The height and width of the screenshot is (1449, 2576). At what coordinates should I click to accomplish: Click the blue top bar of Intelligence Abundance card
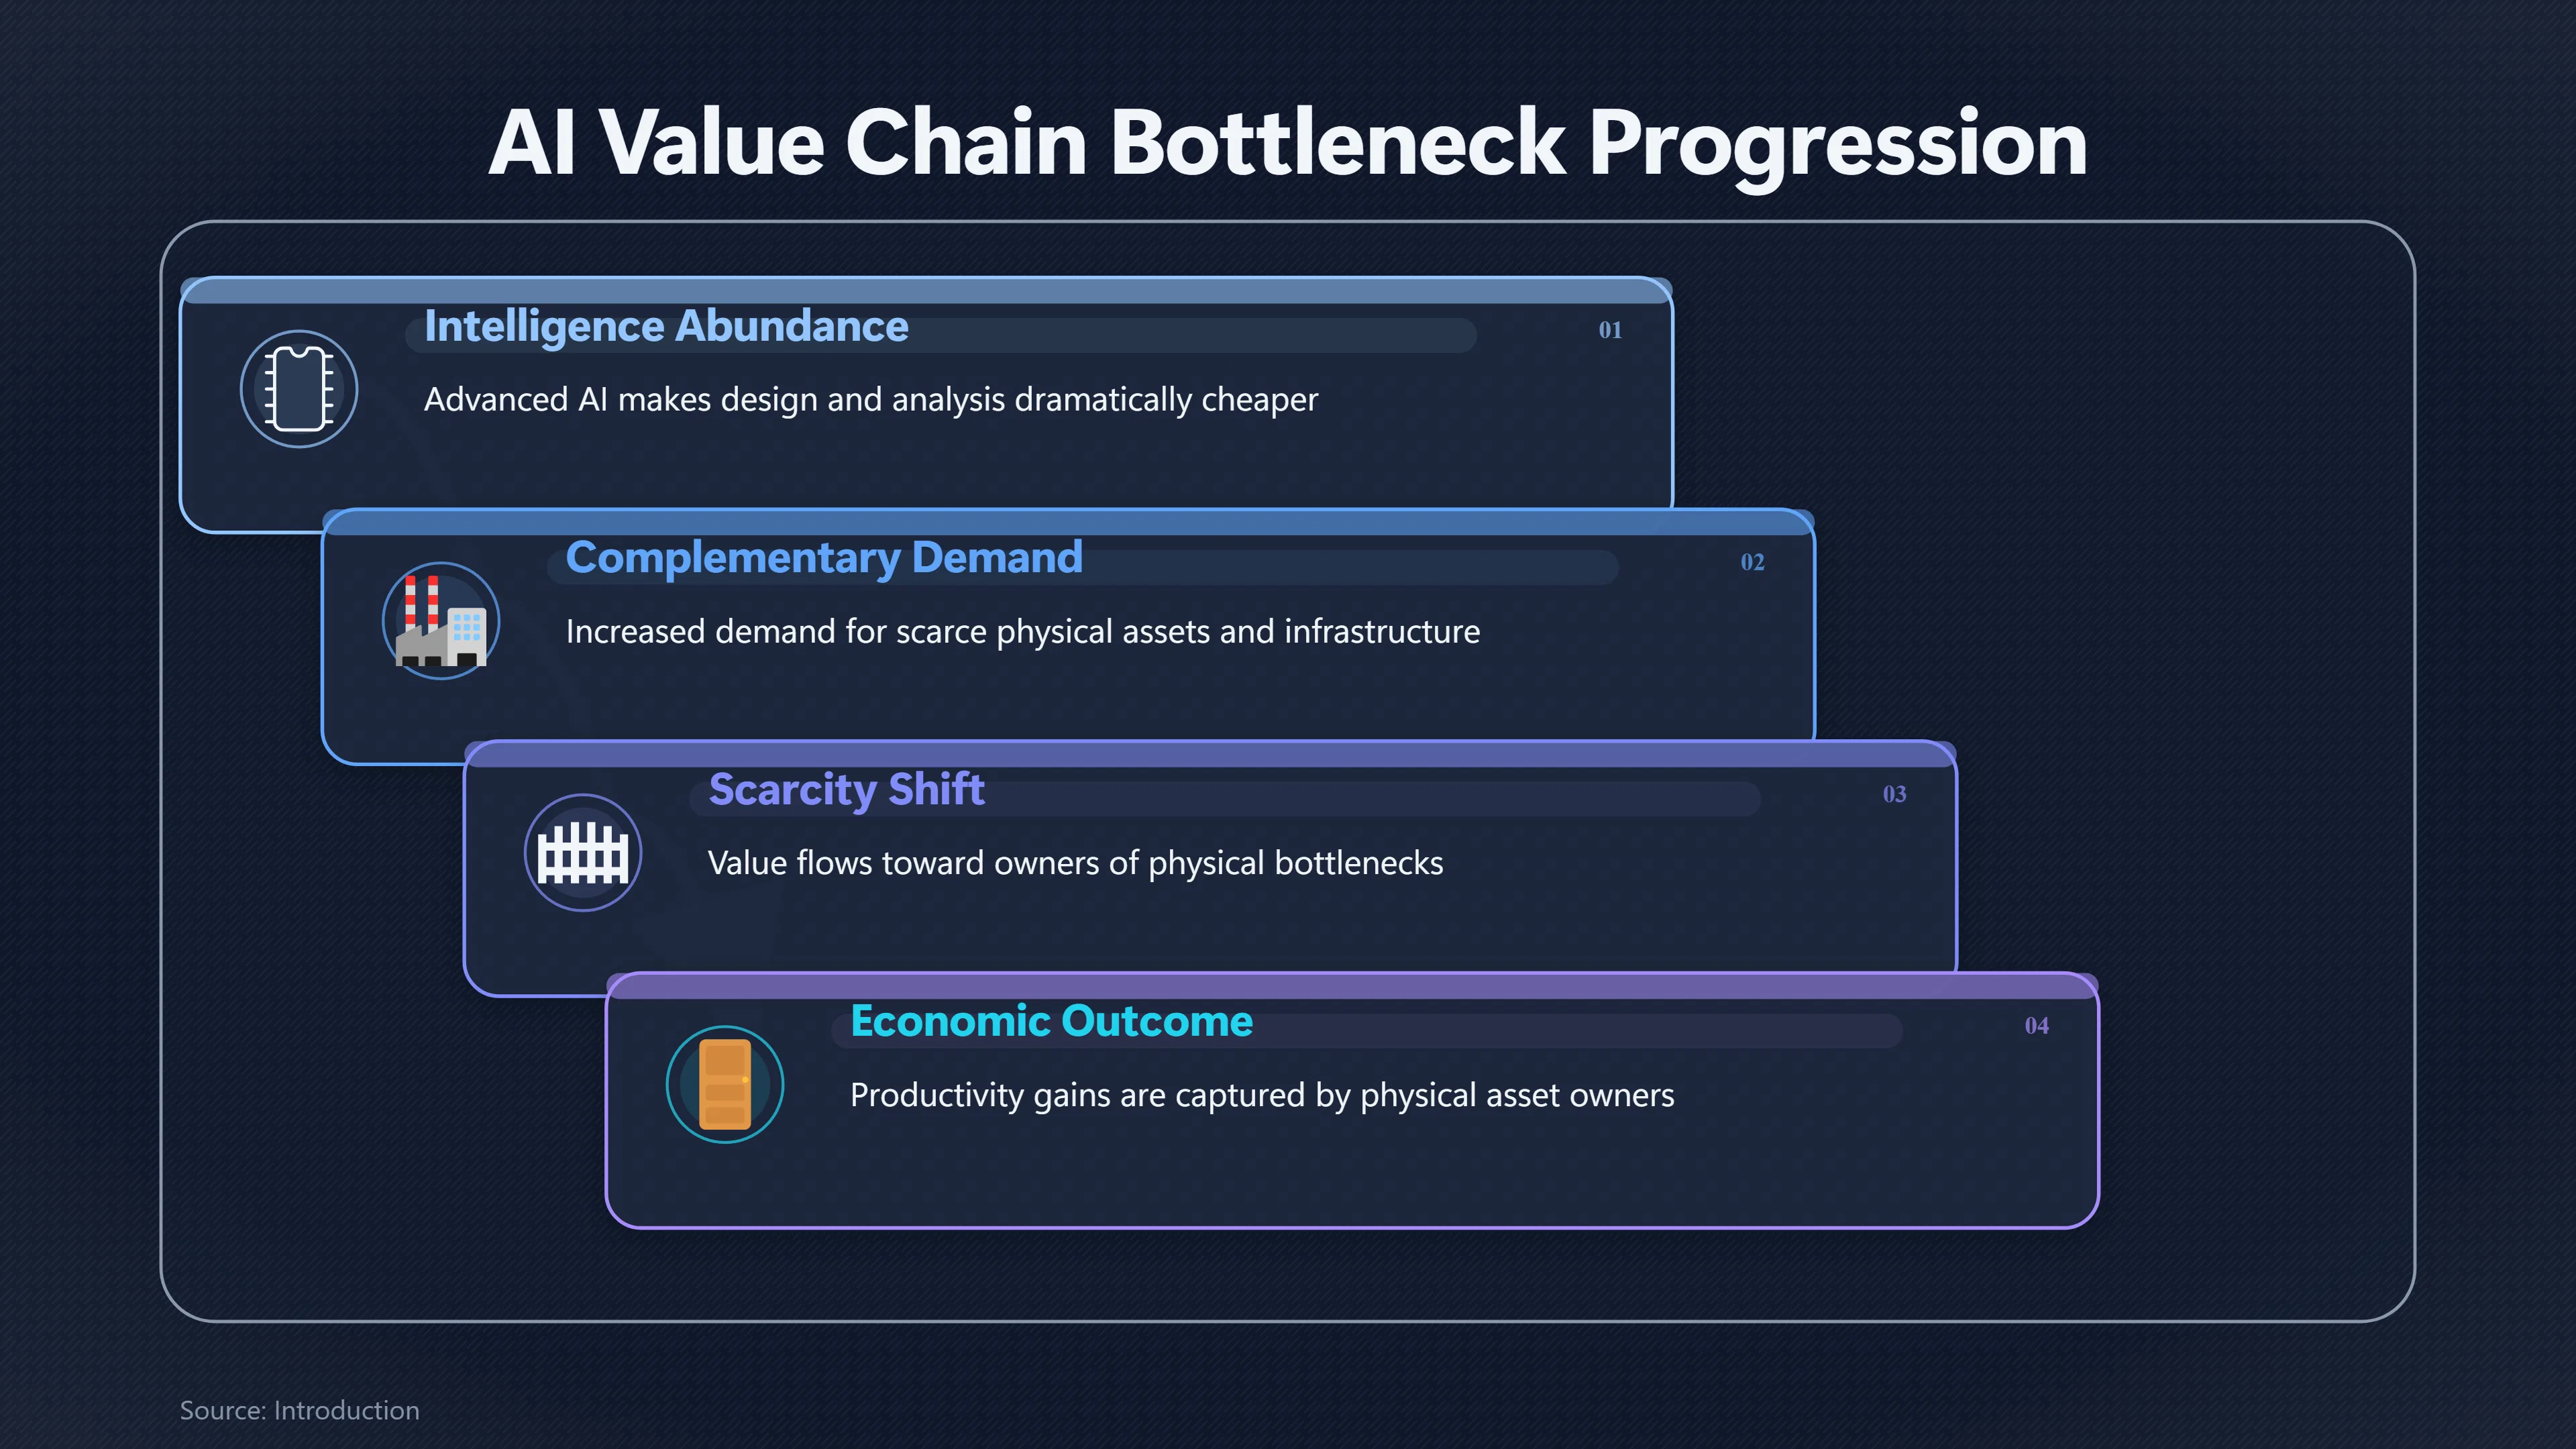(926, 290)
